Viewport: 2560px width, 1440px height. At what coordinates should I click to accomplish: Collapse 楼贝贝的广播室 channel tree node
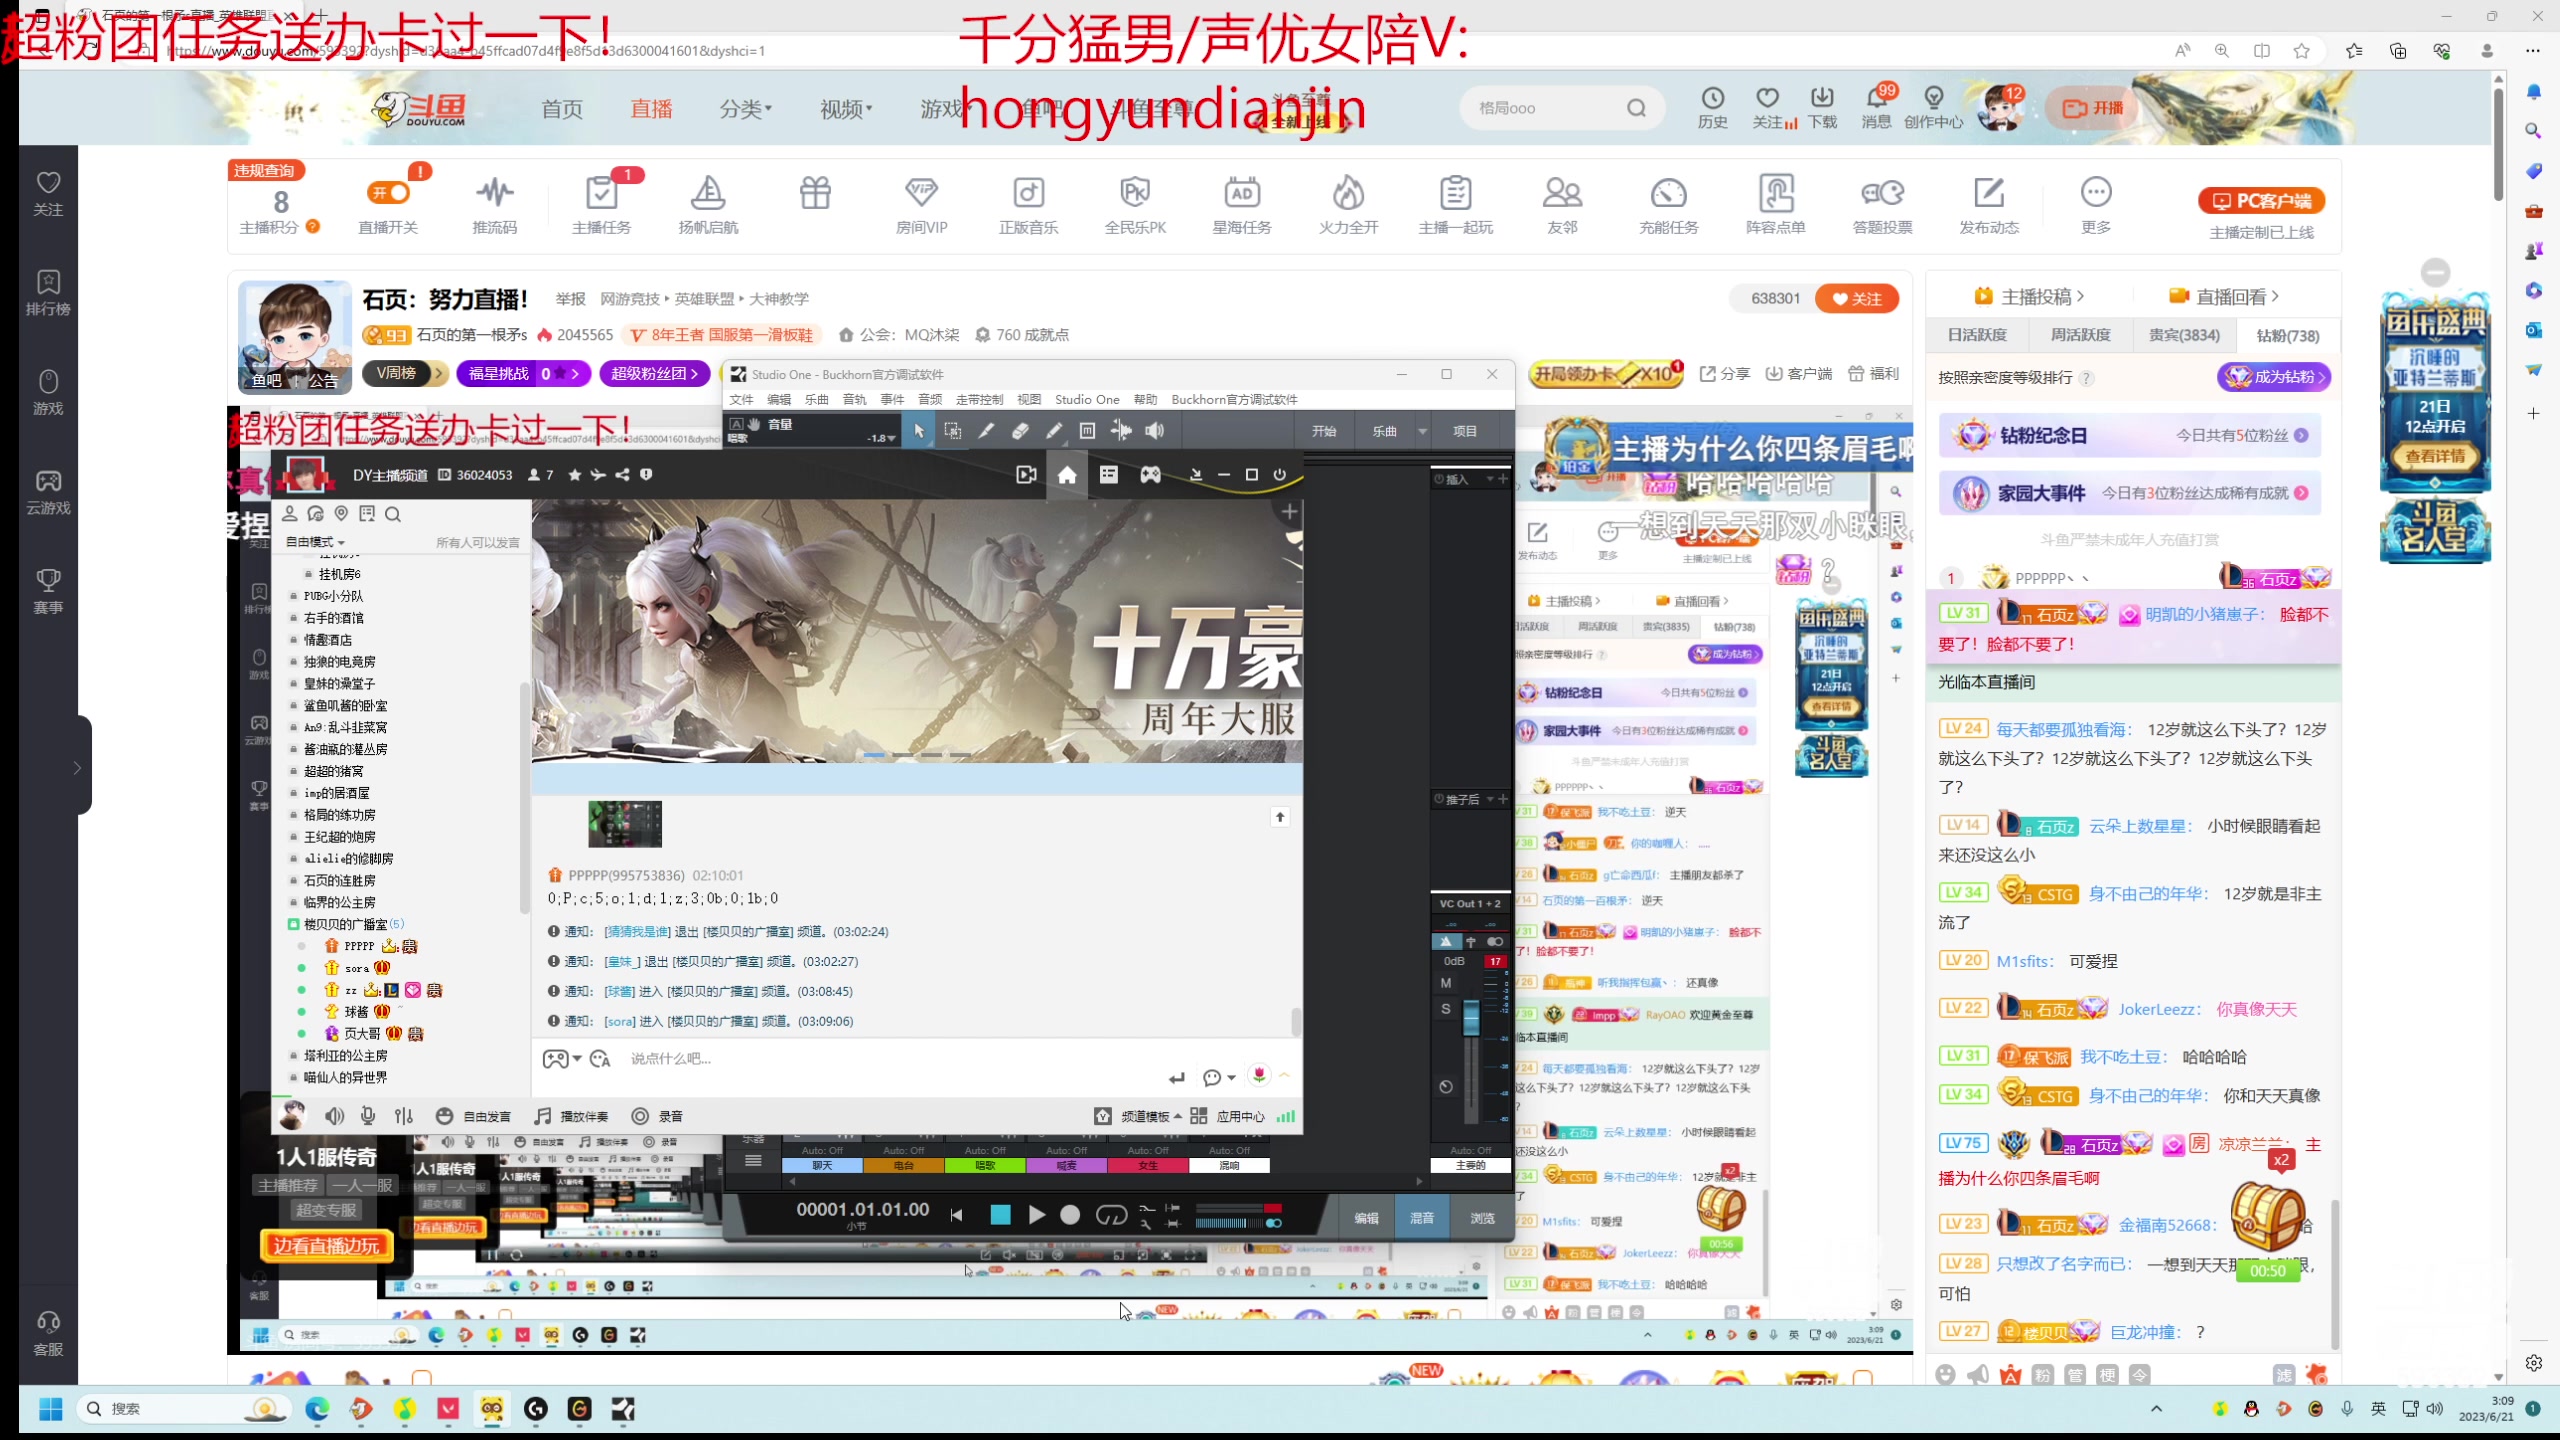[x=293, y=924]
